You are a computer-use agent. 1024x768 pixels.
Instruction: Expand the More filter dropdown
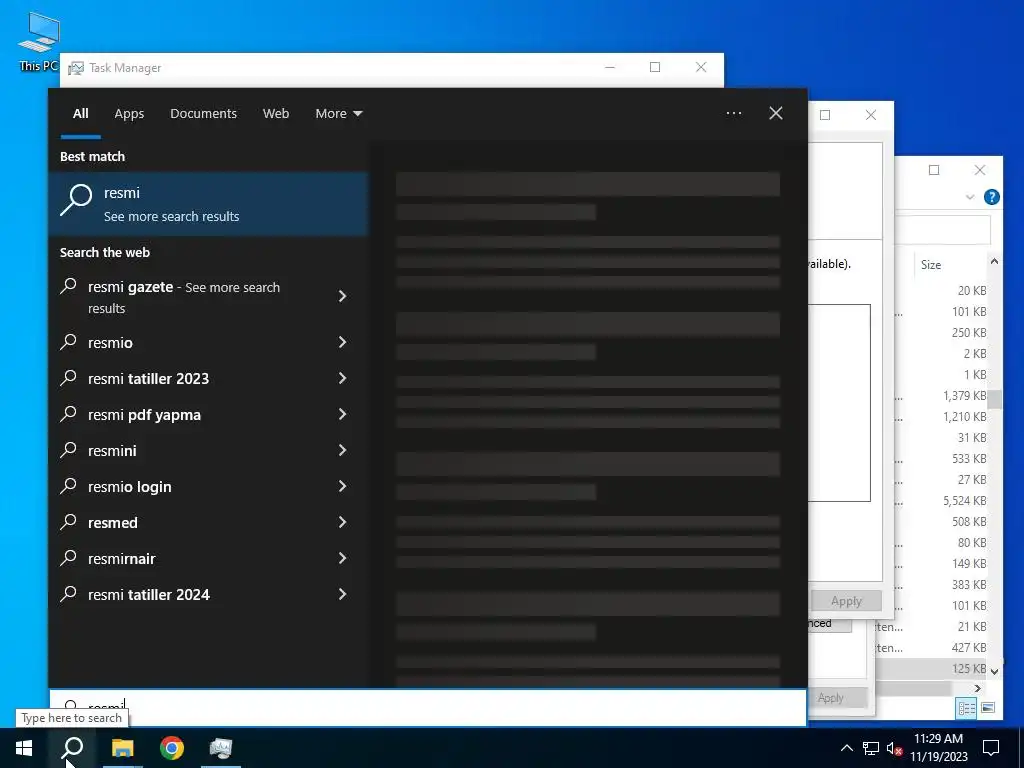click(338, 114)
